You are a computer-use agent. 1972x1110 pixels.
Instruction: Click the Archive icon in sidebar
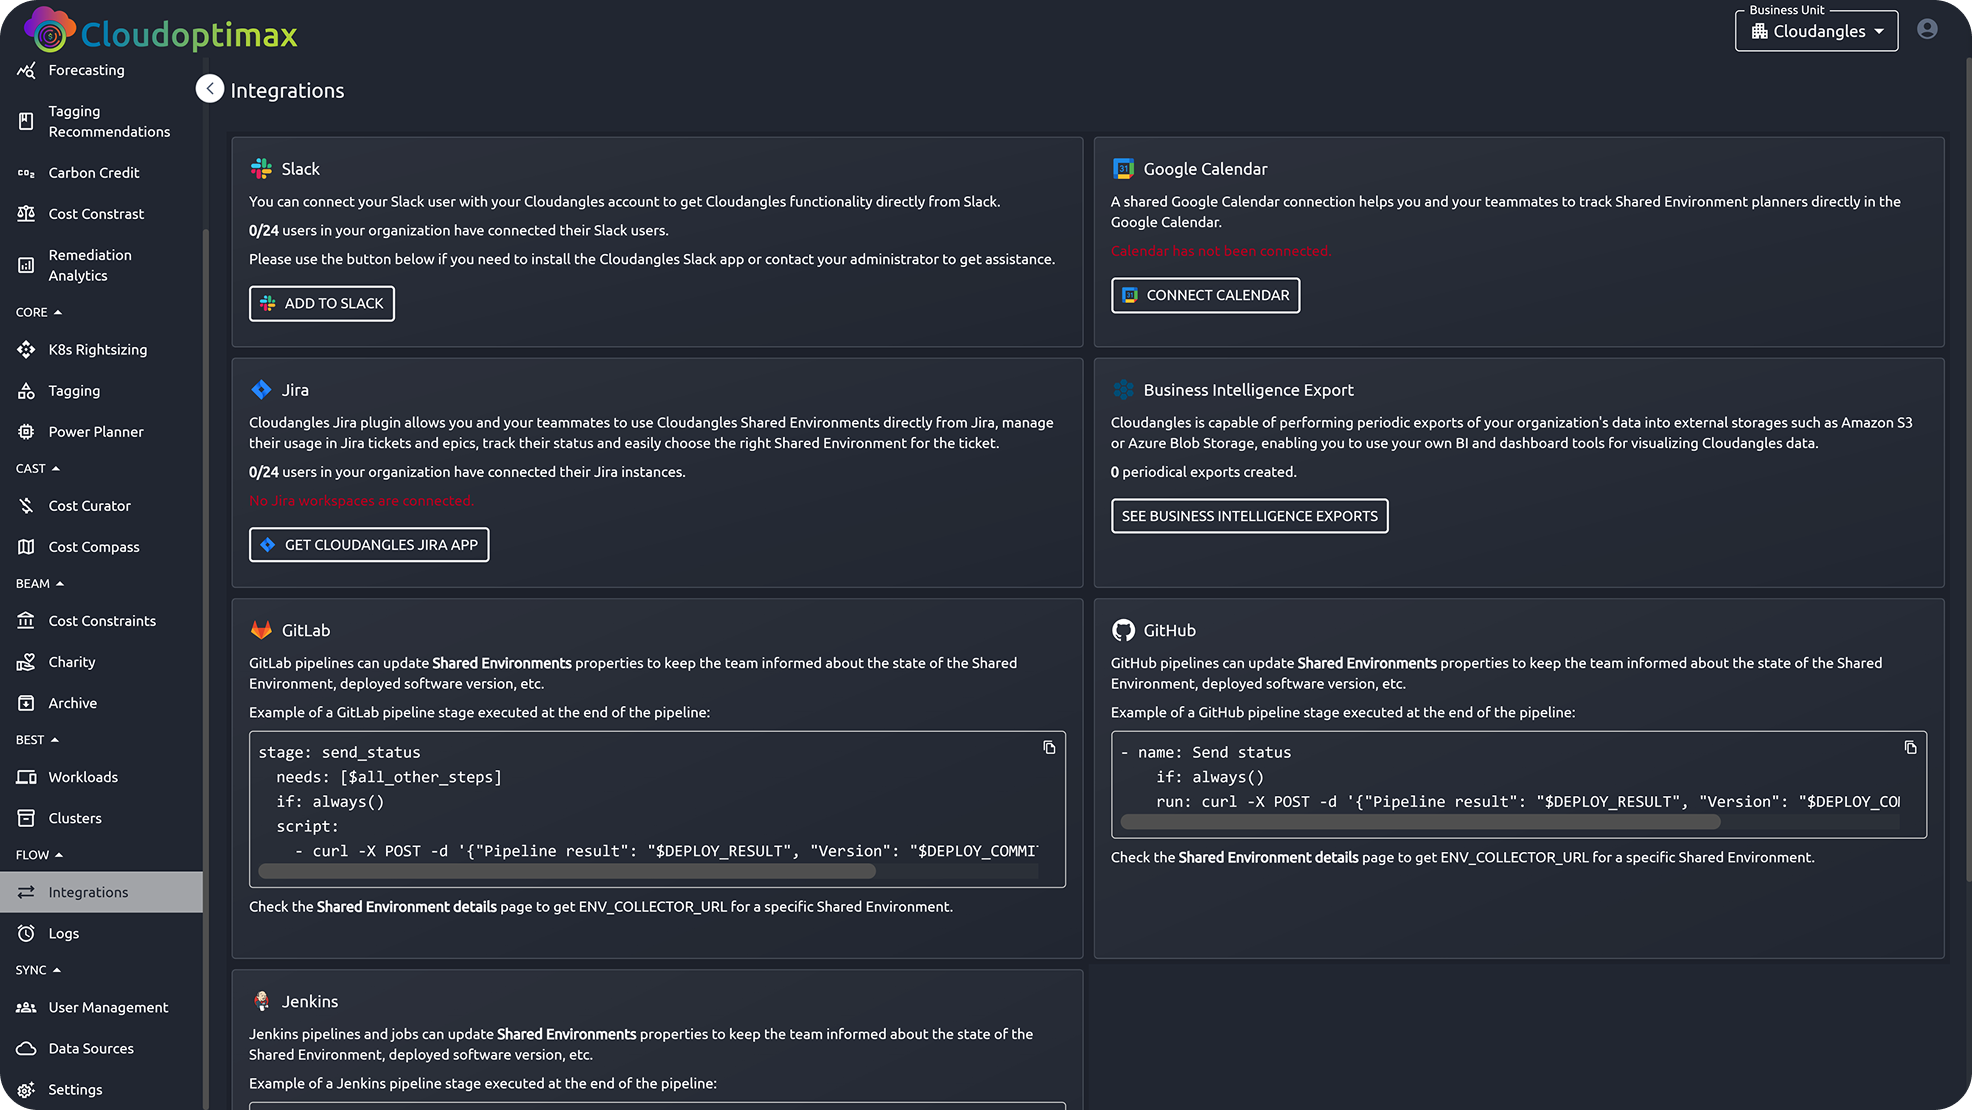[x=26, y=703]
